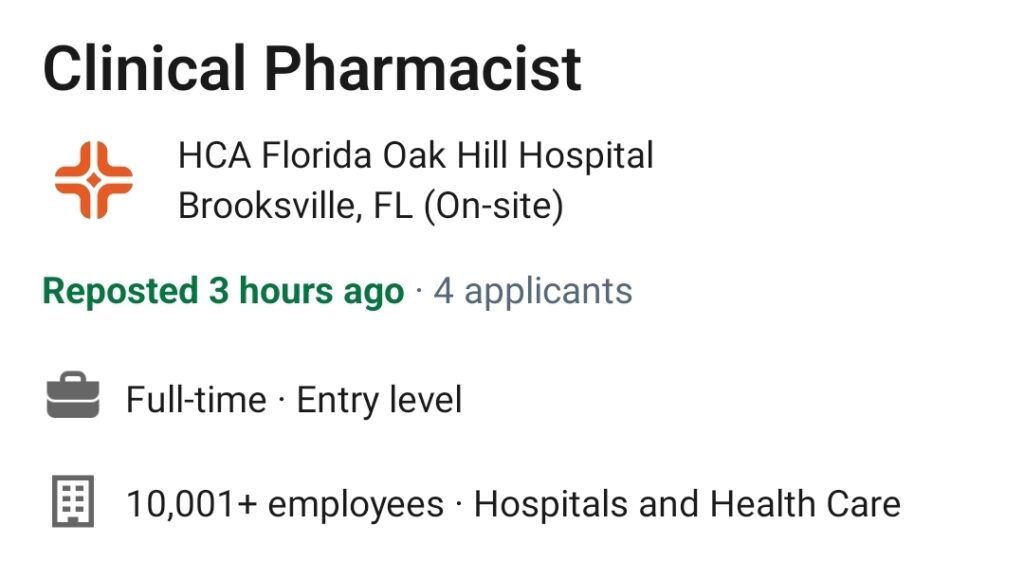Click the word employees in company info
1024x561 pixels.
(356, 506)
